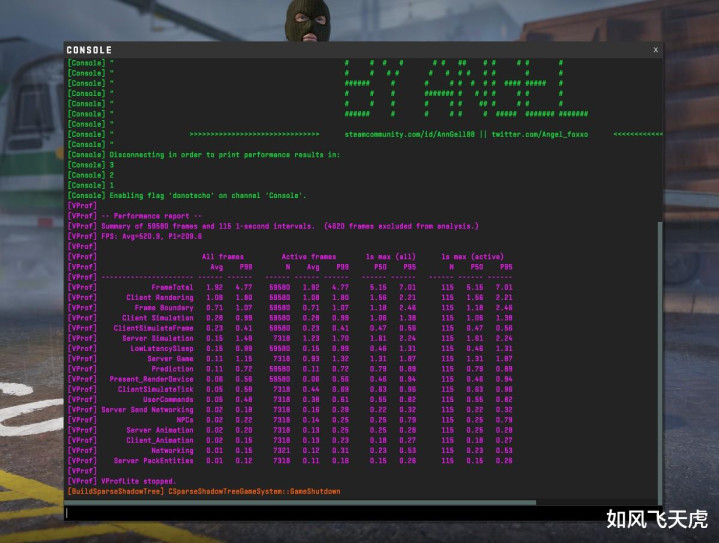Click the Server Simulation row label
719x543 pixels.
coord(157,338)
